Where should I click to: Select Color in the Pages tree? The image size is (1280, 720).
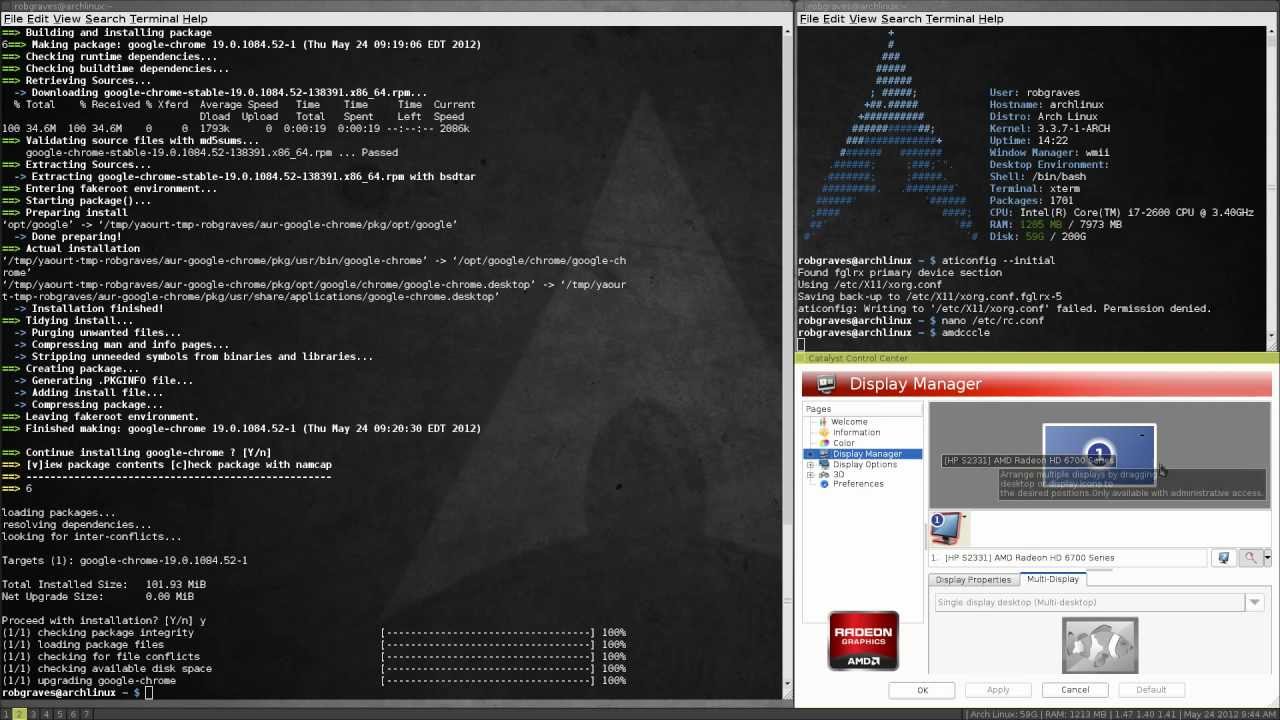pyautogui.click(x=844, y=443)
